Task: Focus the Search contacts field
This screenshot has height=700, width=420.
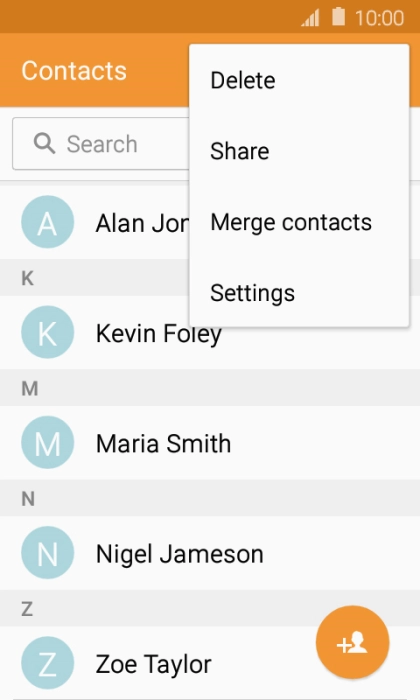Action: (x=101, y=144)
